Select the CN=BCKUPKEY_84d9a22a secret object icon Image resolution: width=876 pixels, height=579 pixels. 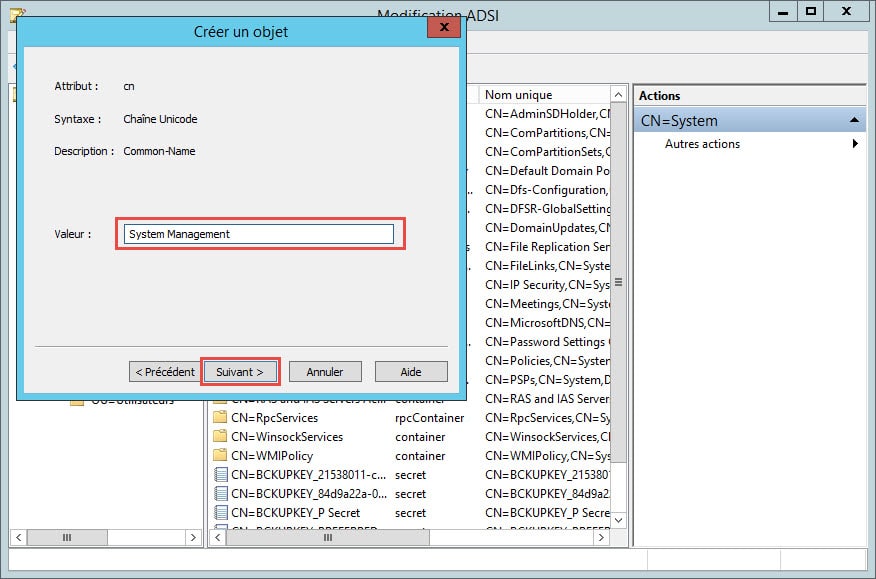[x=221, y=493]
